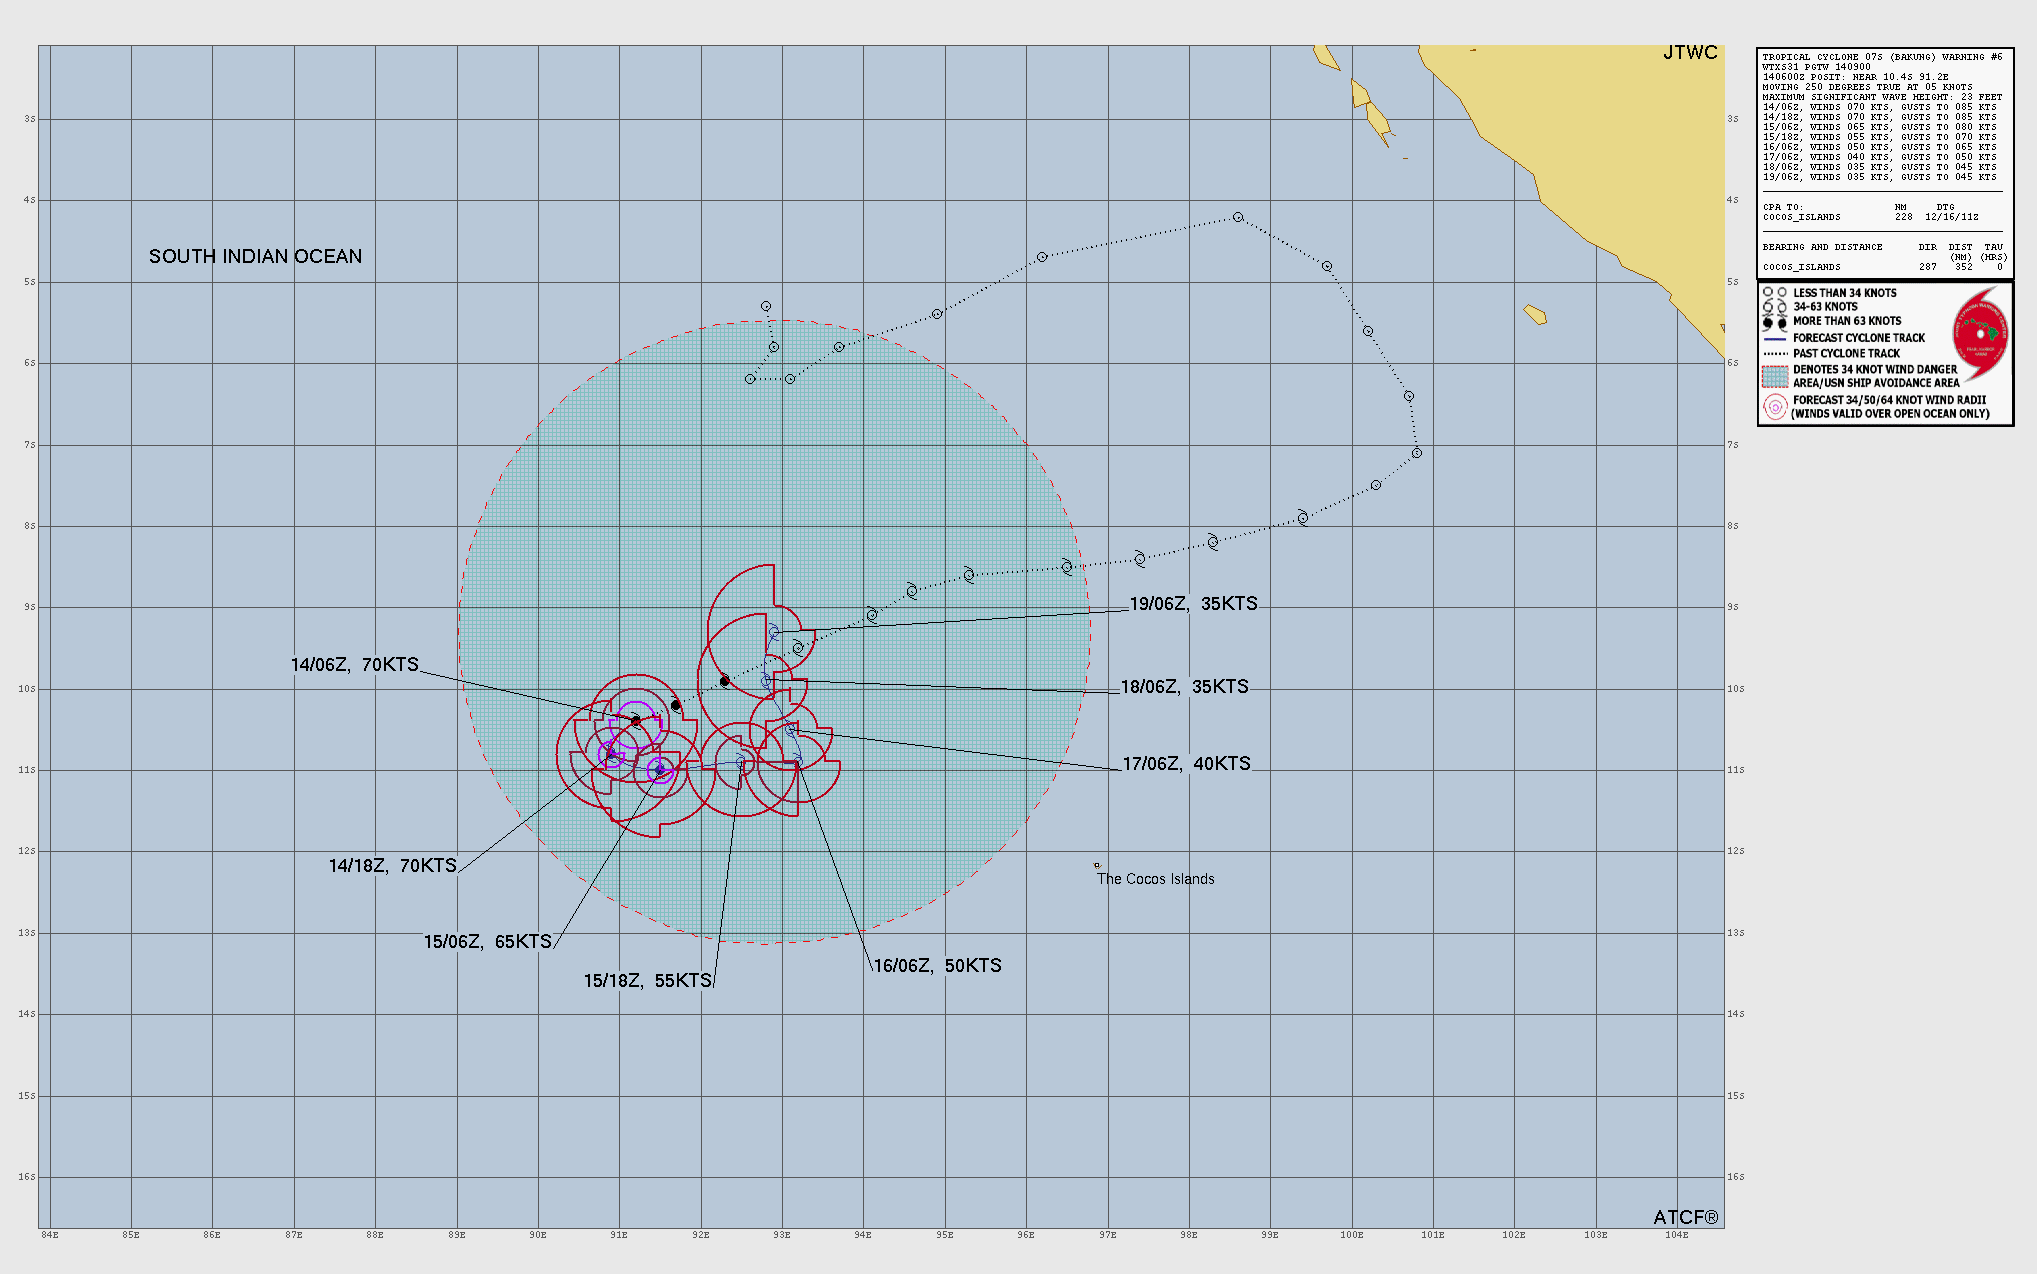
Task: Click the Tropical Cyclone 07S warning text header
Action: click(1882, 57)
